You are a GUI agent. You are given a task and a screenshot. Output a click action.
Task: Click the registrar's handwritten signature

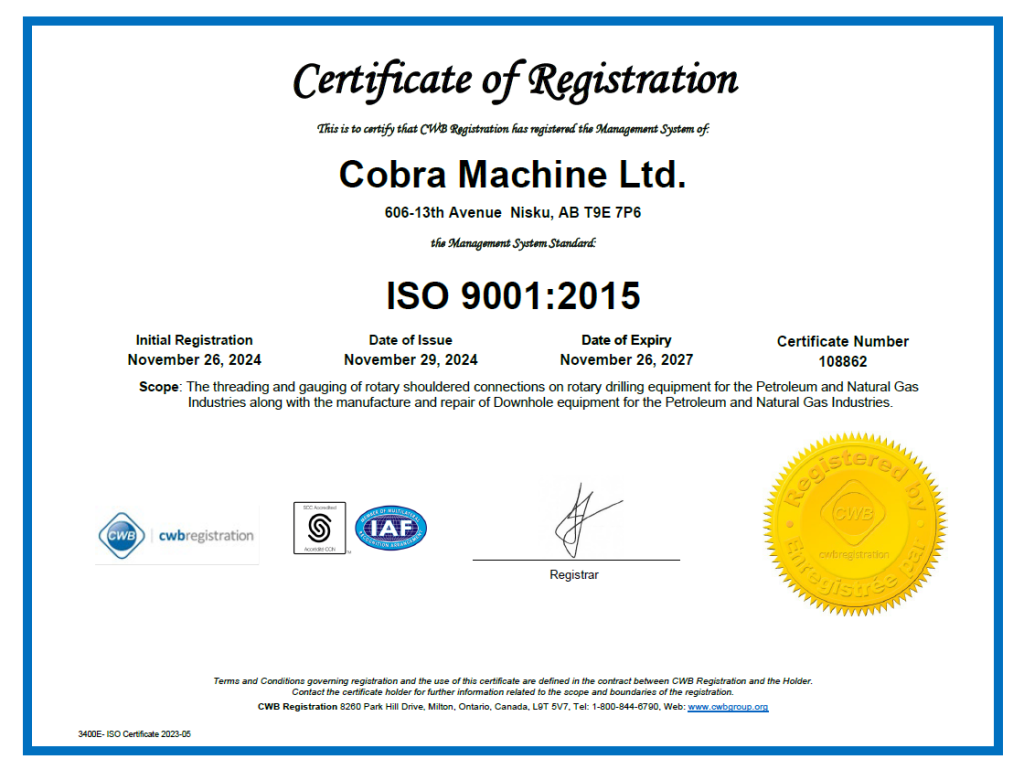(588, 521)
